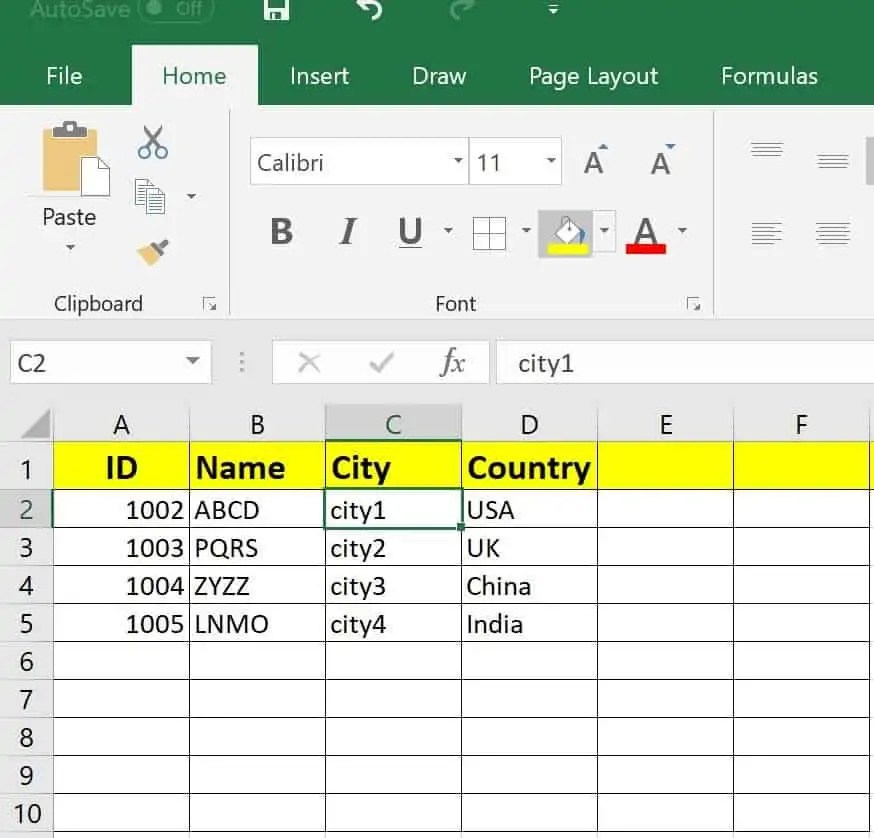The image size is (874, 838).
Task: Select cell with name ZYZZ
Action: click(258, 586)
